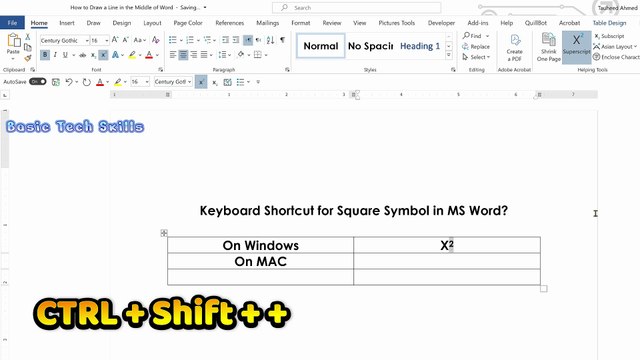Switch AutoSave toggle off
Screen dimensions: 640x360
tap(38, 82)
